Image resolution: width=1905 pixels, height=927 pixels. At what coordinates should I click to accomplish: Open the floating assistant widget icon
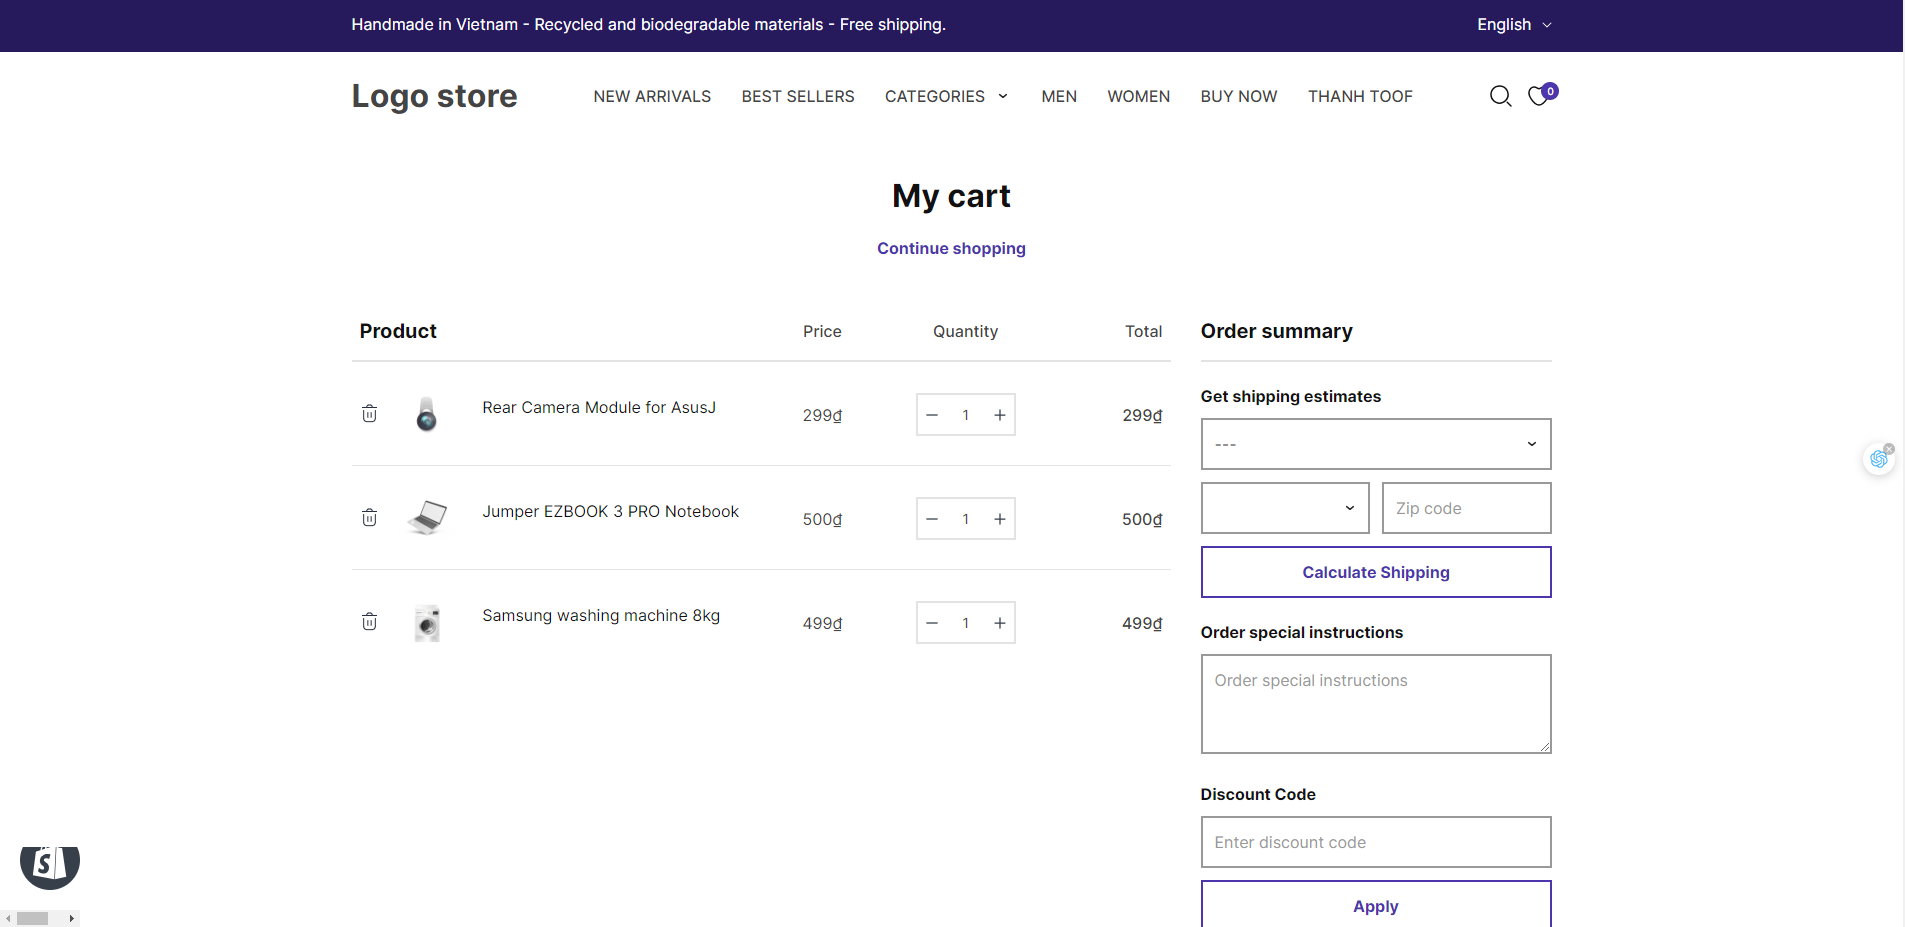(1878, 459)
